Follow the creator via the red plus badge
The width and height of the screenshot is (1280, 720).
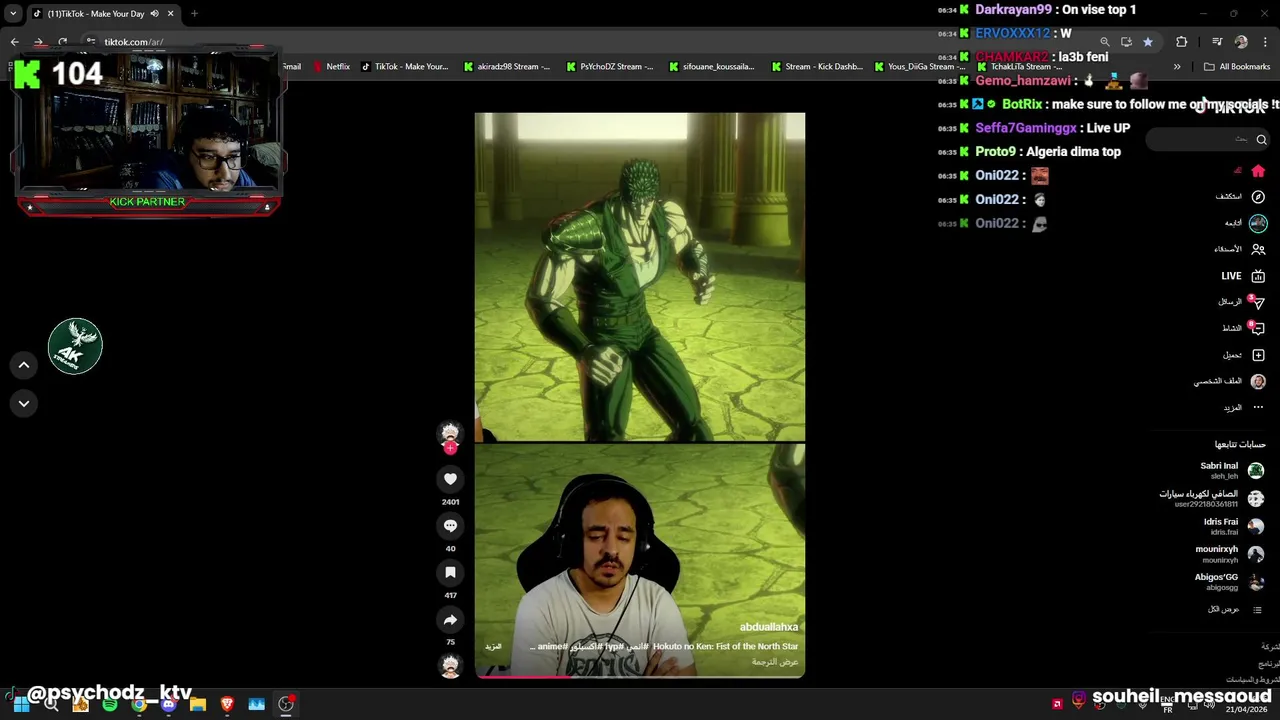(450, 448)
